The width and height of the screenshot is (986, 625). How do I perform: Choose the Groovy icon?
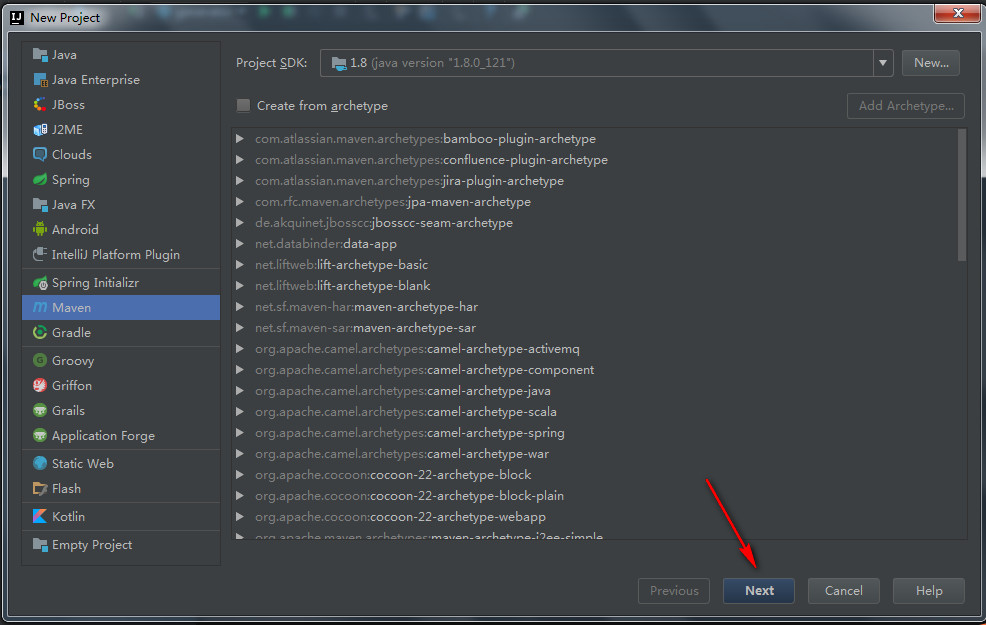pyautogui.click(x=40, y=360)
